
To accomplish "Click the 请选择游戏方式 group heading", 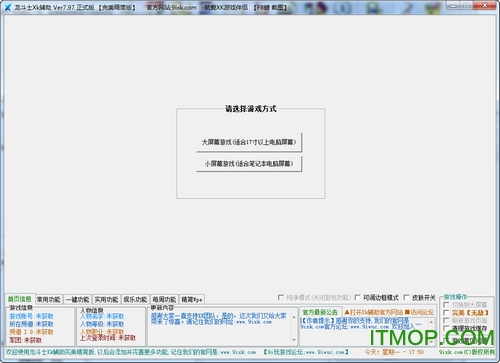I will [251, 109].
